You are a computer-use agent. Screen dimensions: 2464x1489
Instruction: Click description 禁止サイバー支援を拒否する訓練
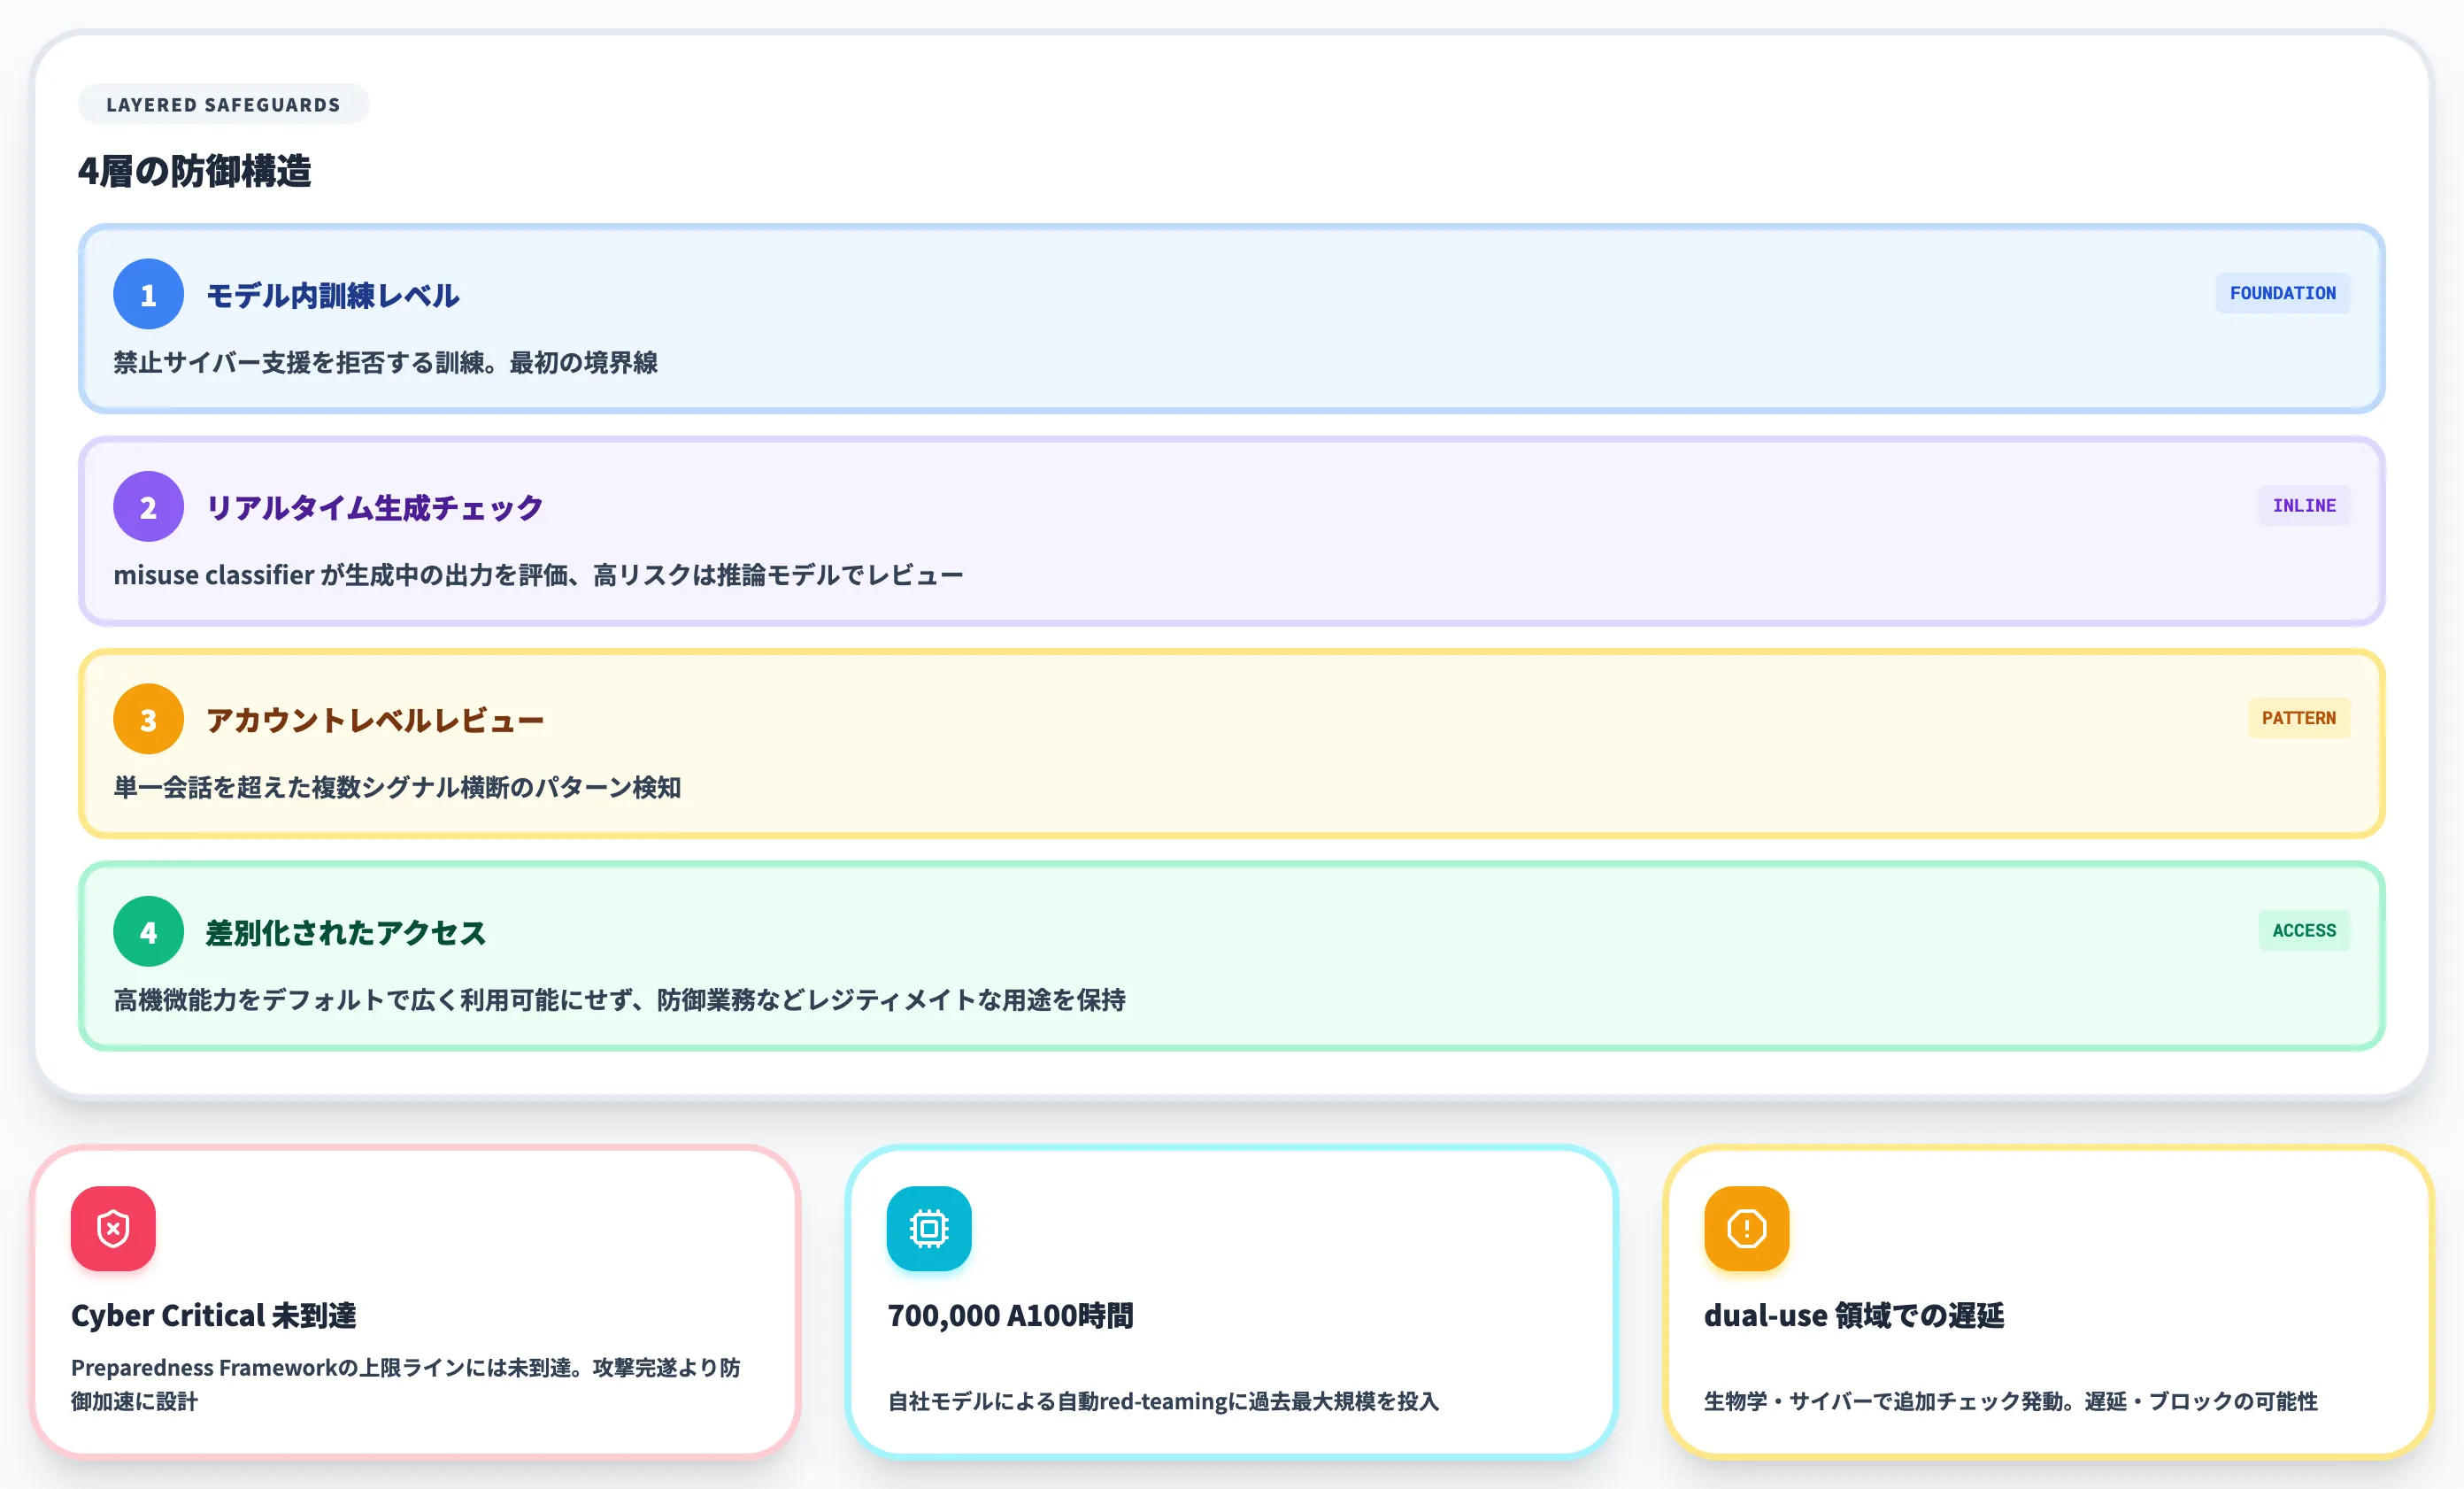pos(385,362)
